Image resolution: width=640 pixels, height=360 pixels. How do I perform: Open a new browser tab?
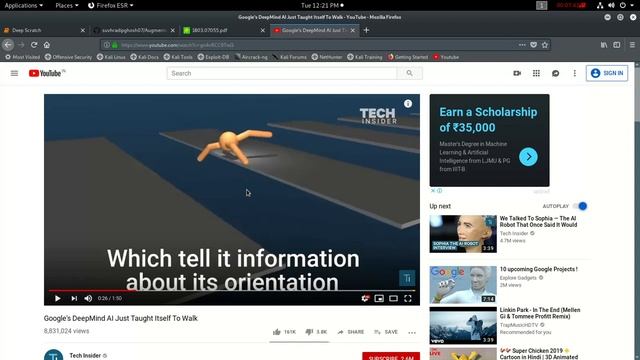(366, 30)
